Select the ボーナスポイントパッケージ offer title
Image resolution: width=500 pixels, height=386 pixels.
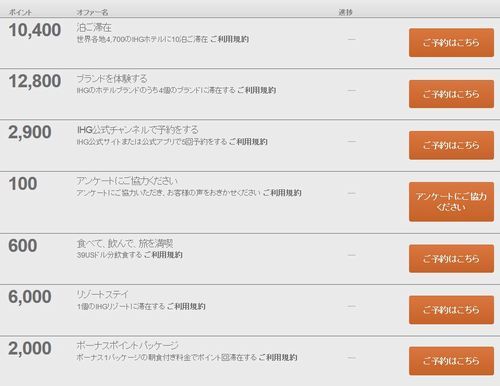[x=127, y=346]
